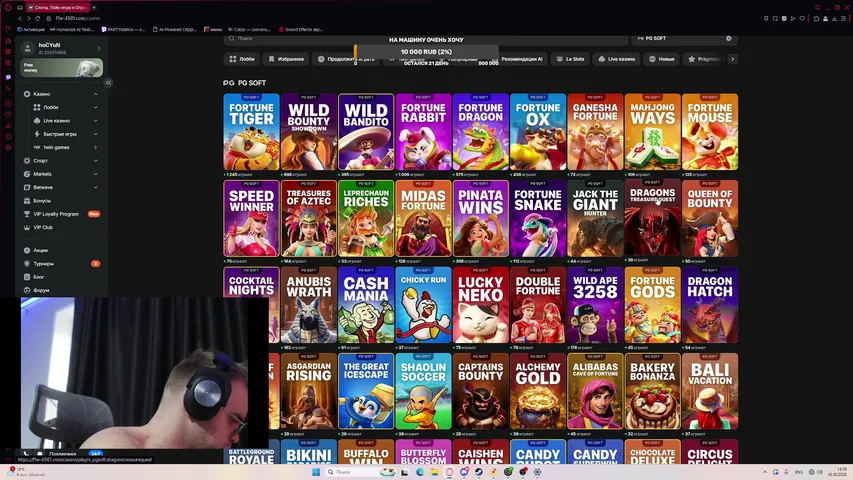Click the donation goal progress bar
Viewport: 853px width, 480px height.
coord(426,52)
